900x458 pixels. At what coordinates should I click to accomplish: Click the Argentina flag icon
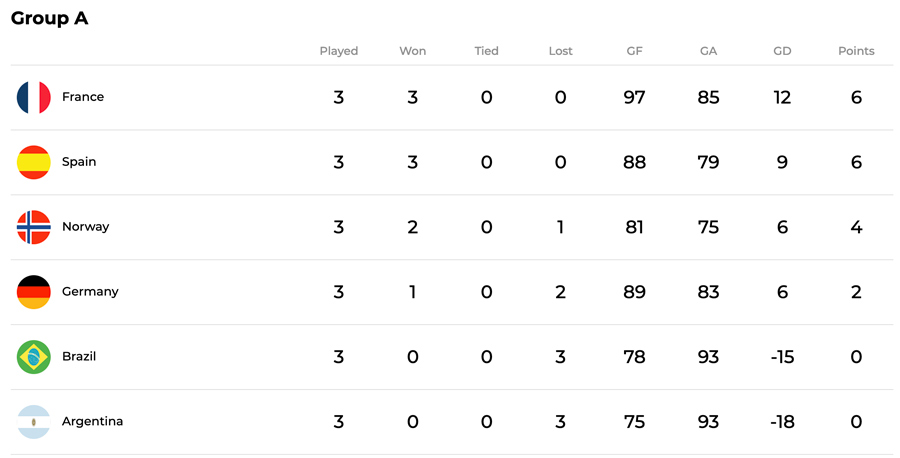pos(34,421)
